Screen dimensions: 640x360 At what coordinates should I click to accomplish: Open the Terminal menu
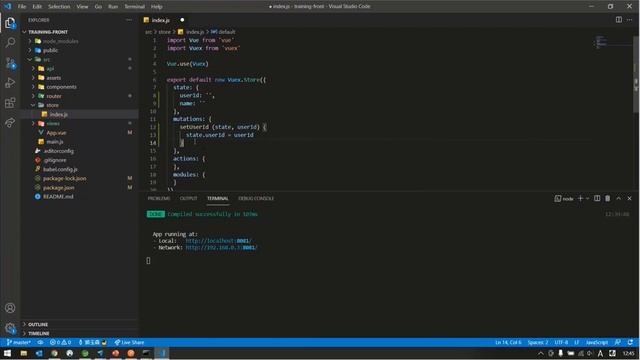click(x=135, y=7)
